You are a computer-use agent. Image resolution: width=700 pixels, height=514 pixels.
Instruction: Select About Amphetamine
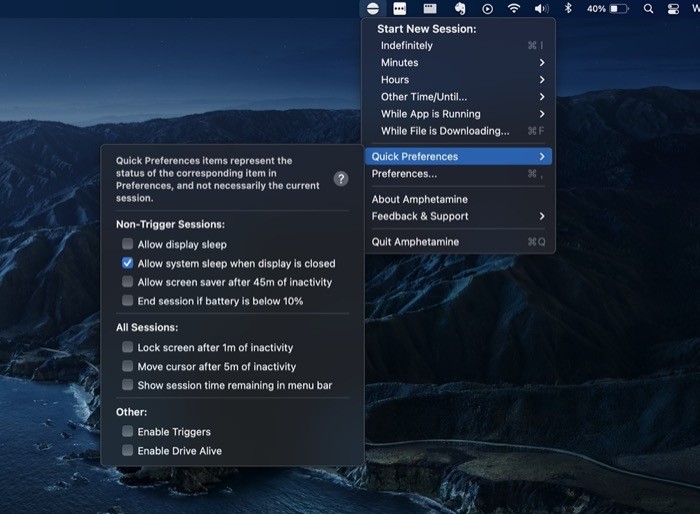(x=458, y=199)
